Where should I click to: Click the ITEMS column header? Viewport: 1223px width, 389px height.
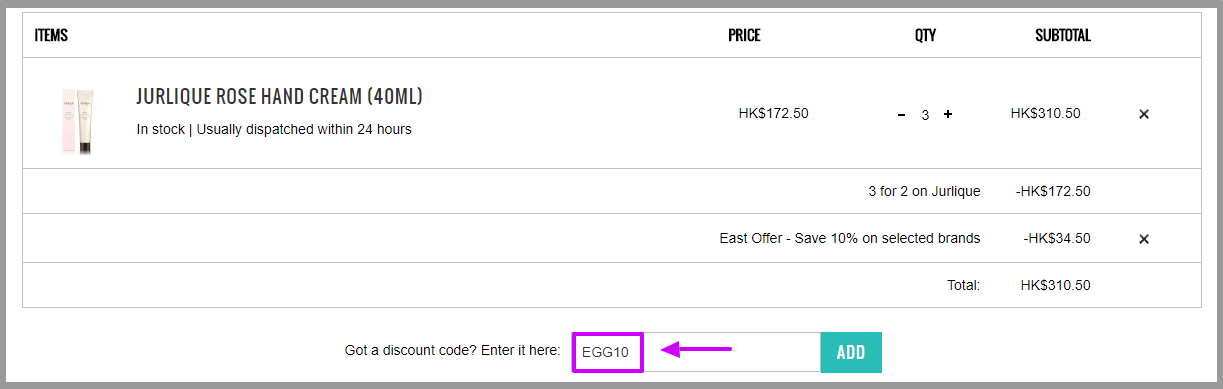tap(51, 35)
